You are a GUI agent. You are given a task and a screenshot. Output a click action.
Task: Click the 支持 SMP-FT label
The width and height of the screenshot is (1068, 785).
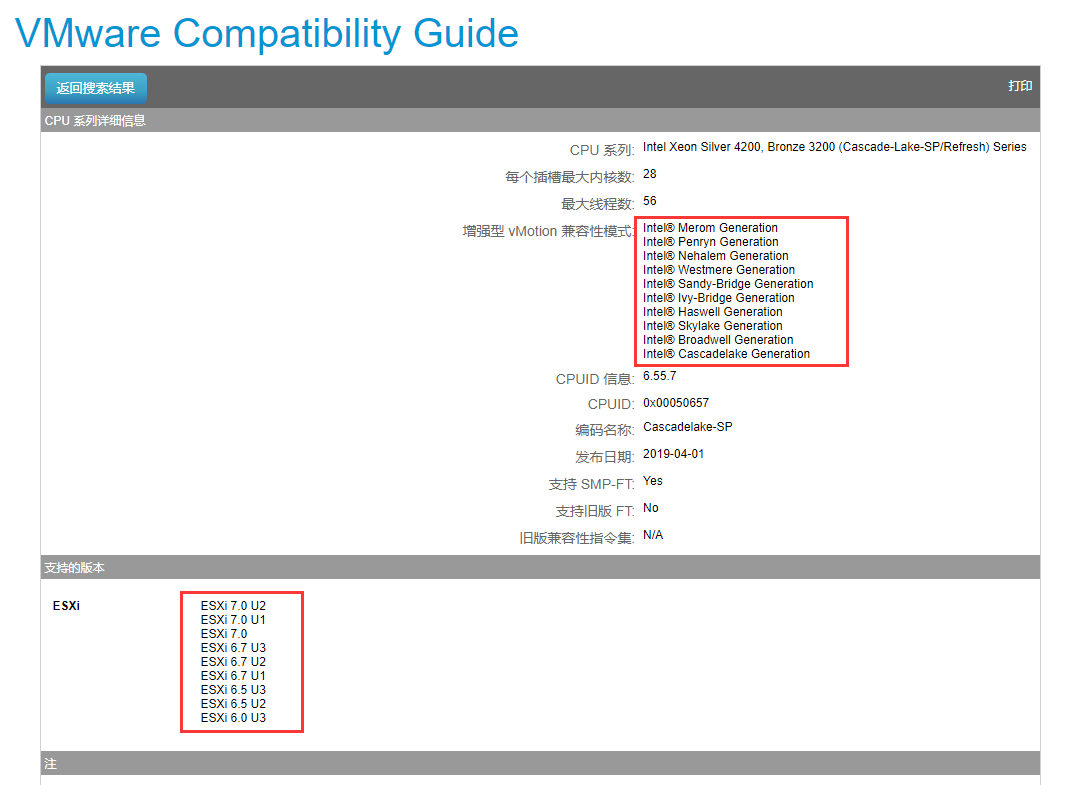591,484
